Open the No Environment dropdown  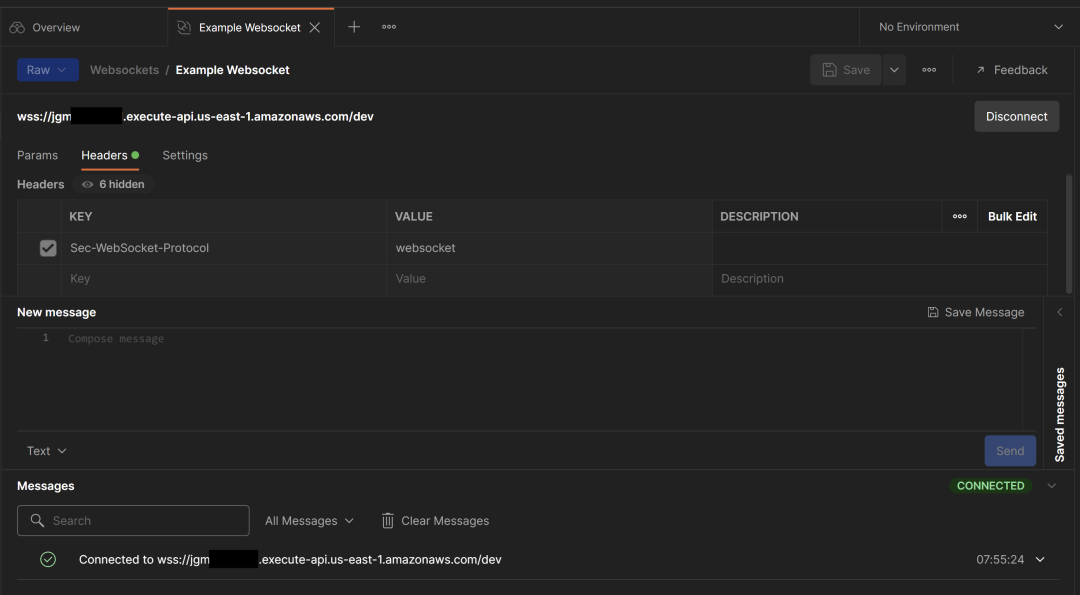(970, 27)
